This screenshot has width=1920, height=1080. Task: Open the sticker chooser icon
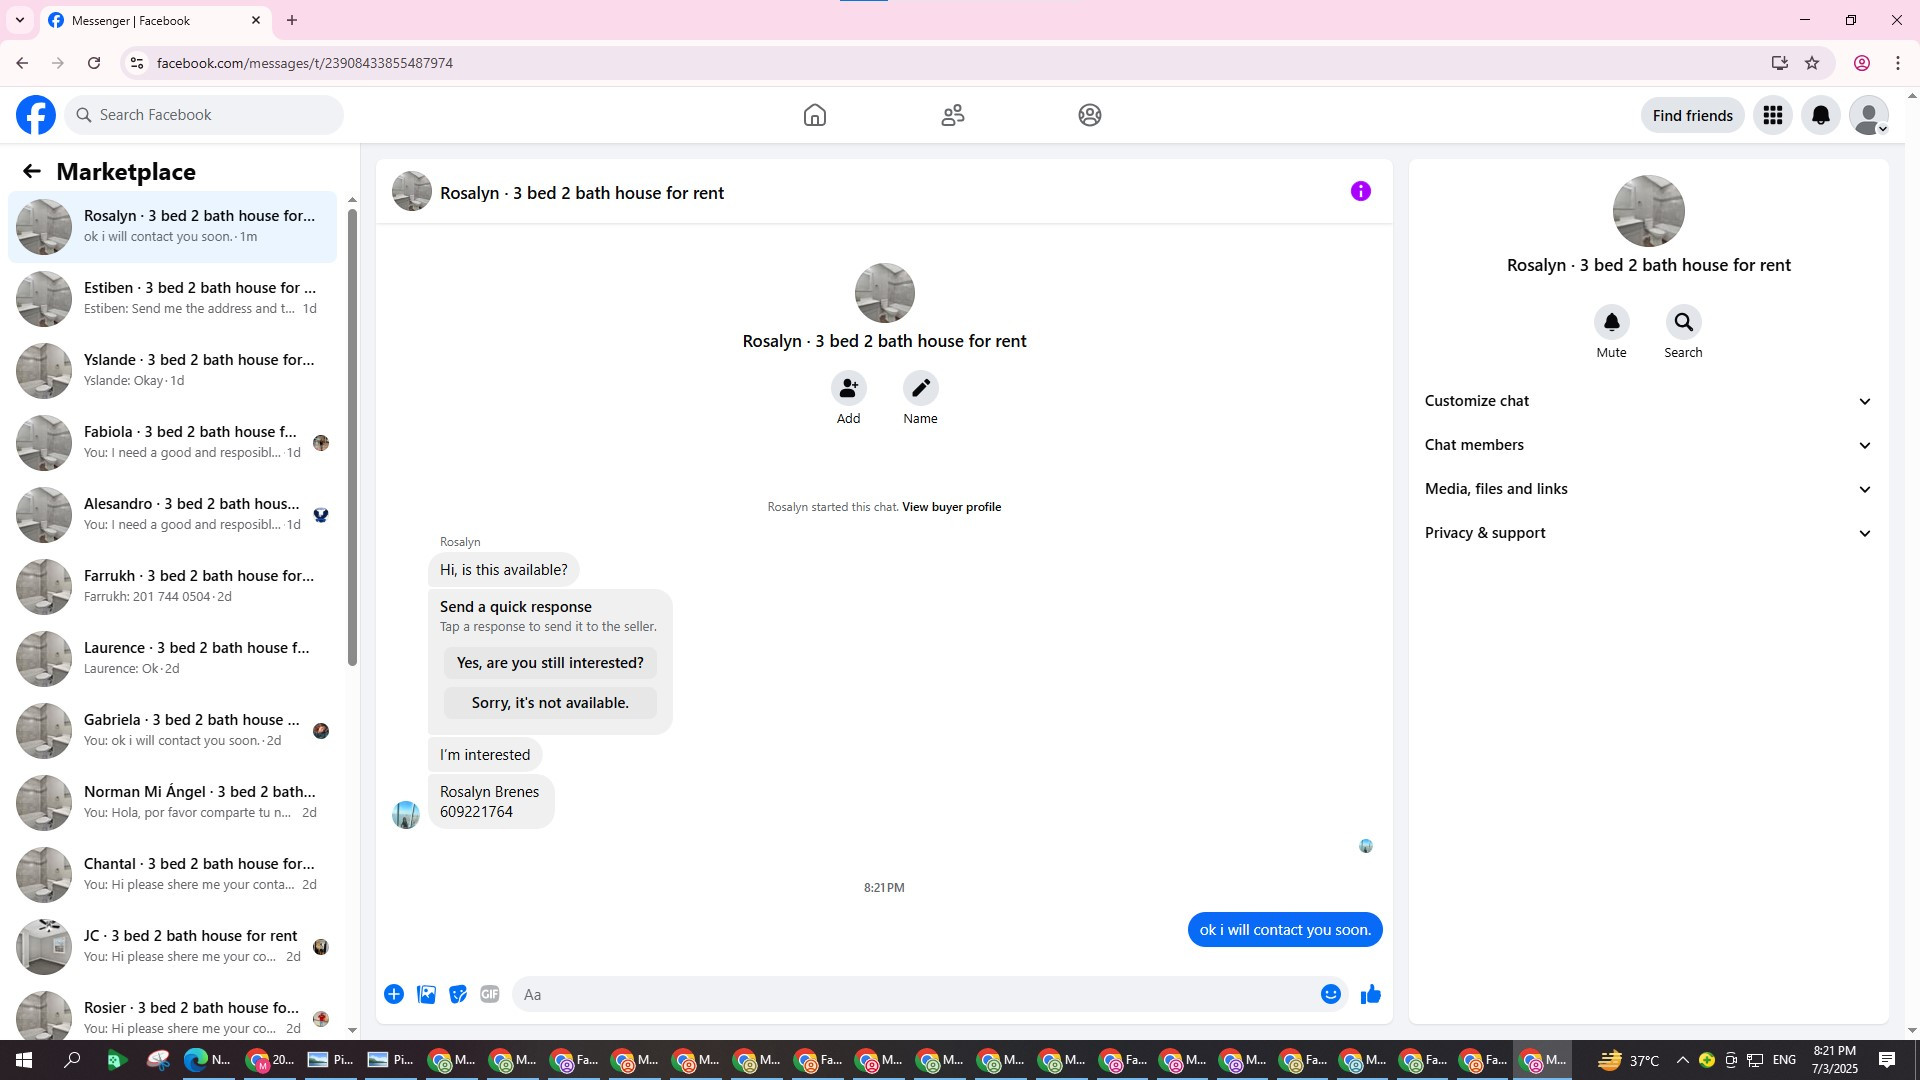click(458, 994)
